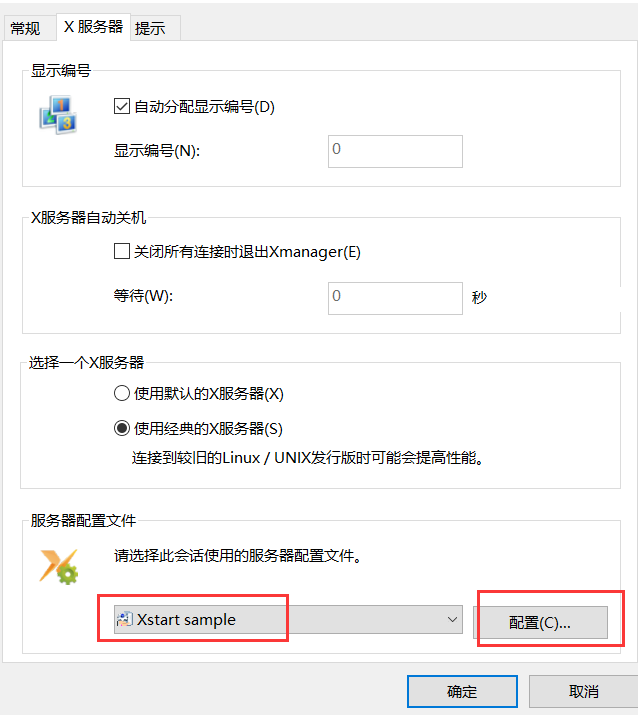
Task: Click the Xmanager gear configuration icon
Action: 59,567
